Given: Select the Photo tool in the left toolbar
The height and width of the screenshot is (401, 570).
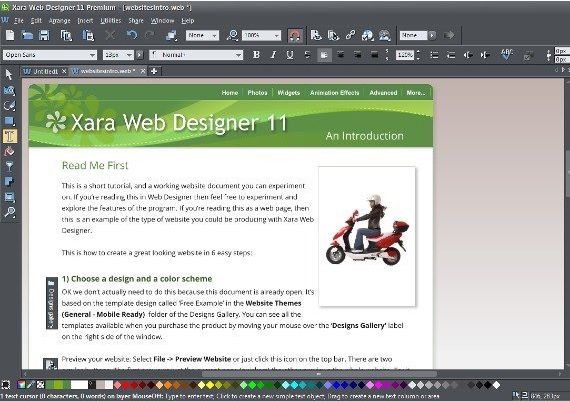Looking at the screenshot, I should [9, 91].
